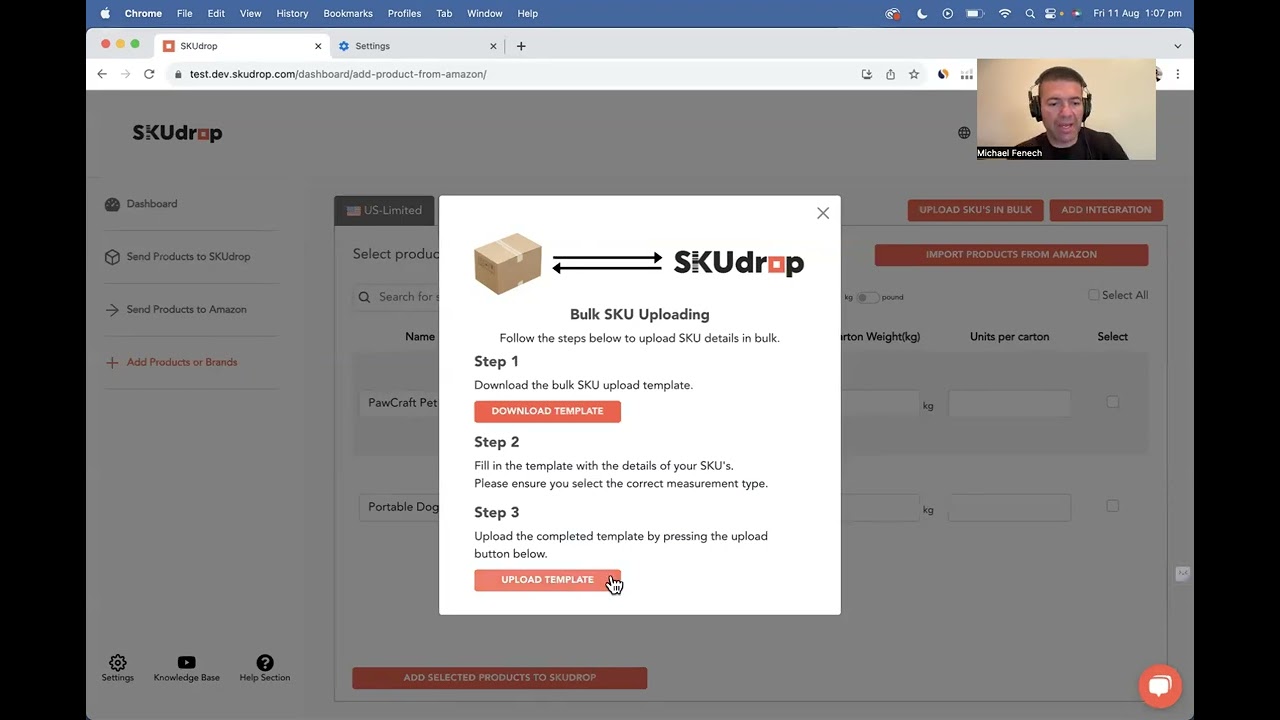The width and height of the screenshot is (1280, 720).
Task: Click the Semrush extension icon
Action: tap(943, 74)
